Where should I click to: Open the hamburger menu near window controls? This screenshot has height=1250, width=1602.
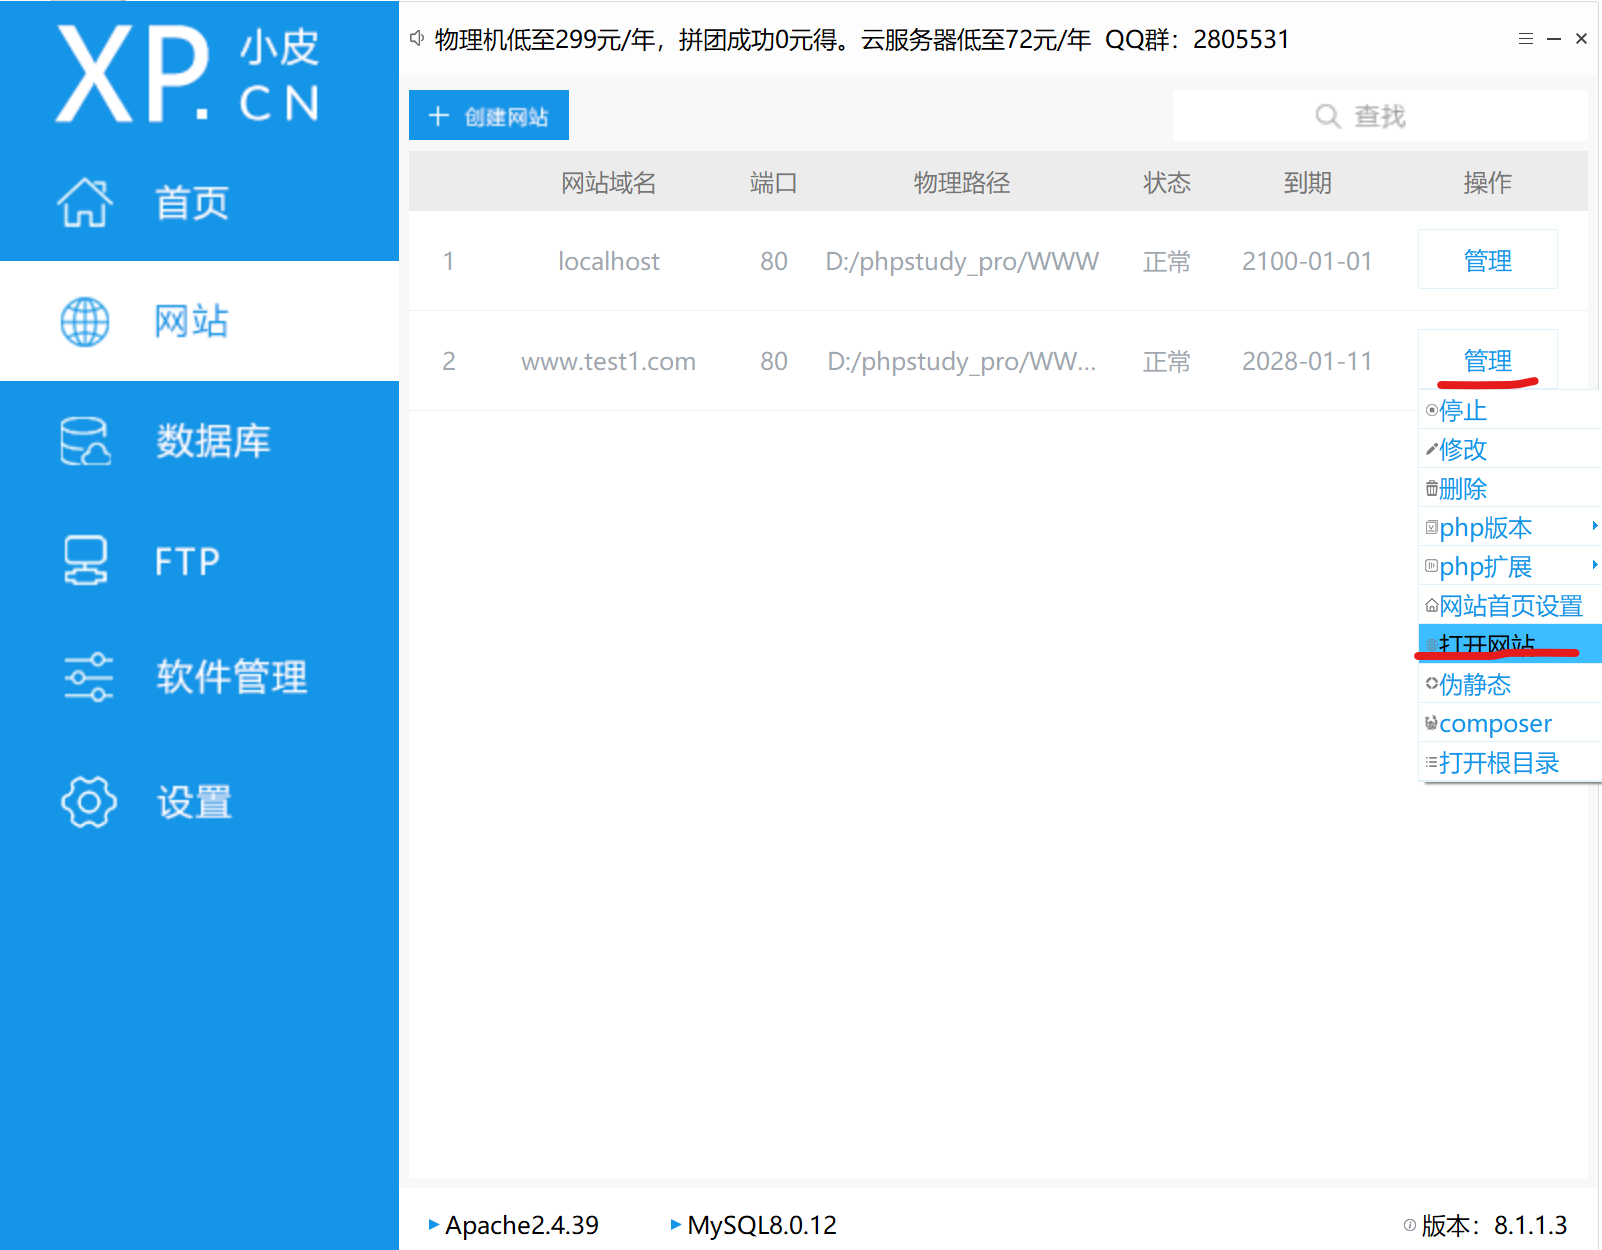tap(1526, 39)
